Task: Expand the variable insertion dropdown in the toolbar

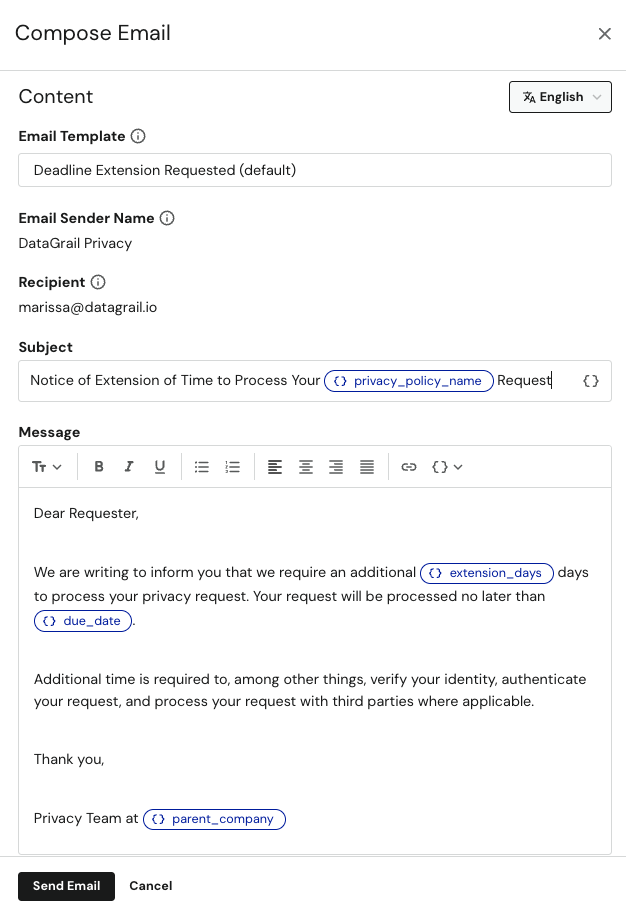Action: point(447,466)
